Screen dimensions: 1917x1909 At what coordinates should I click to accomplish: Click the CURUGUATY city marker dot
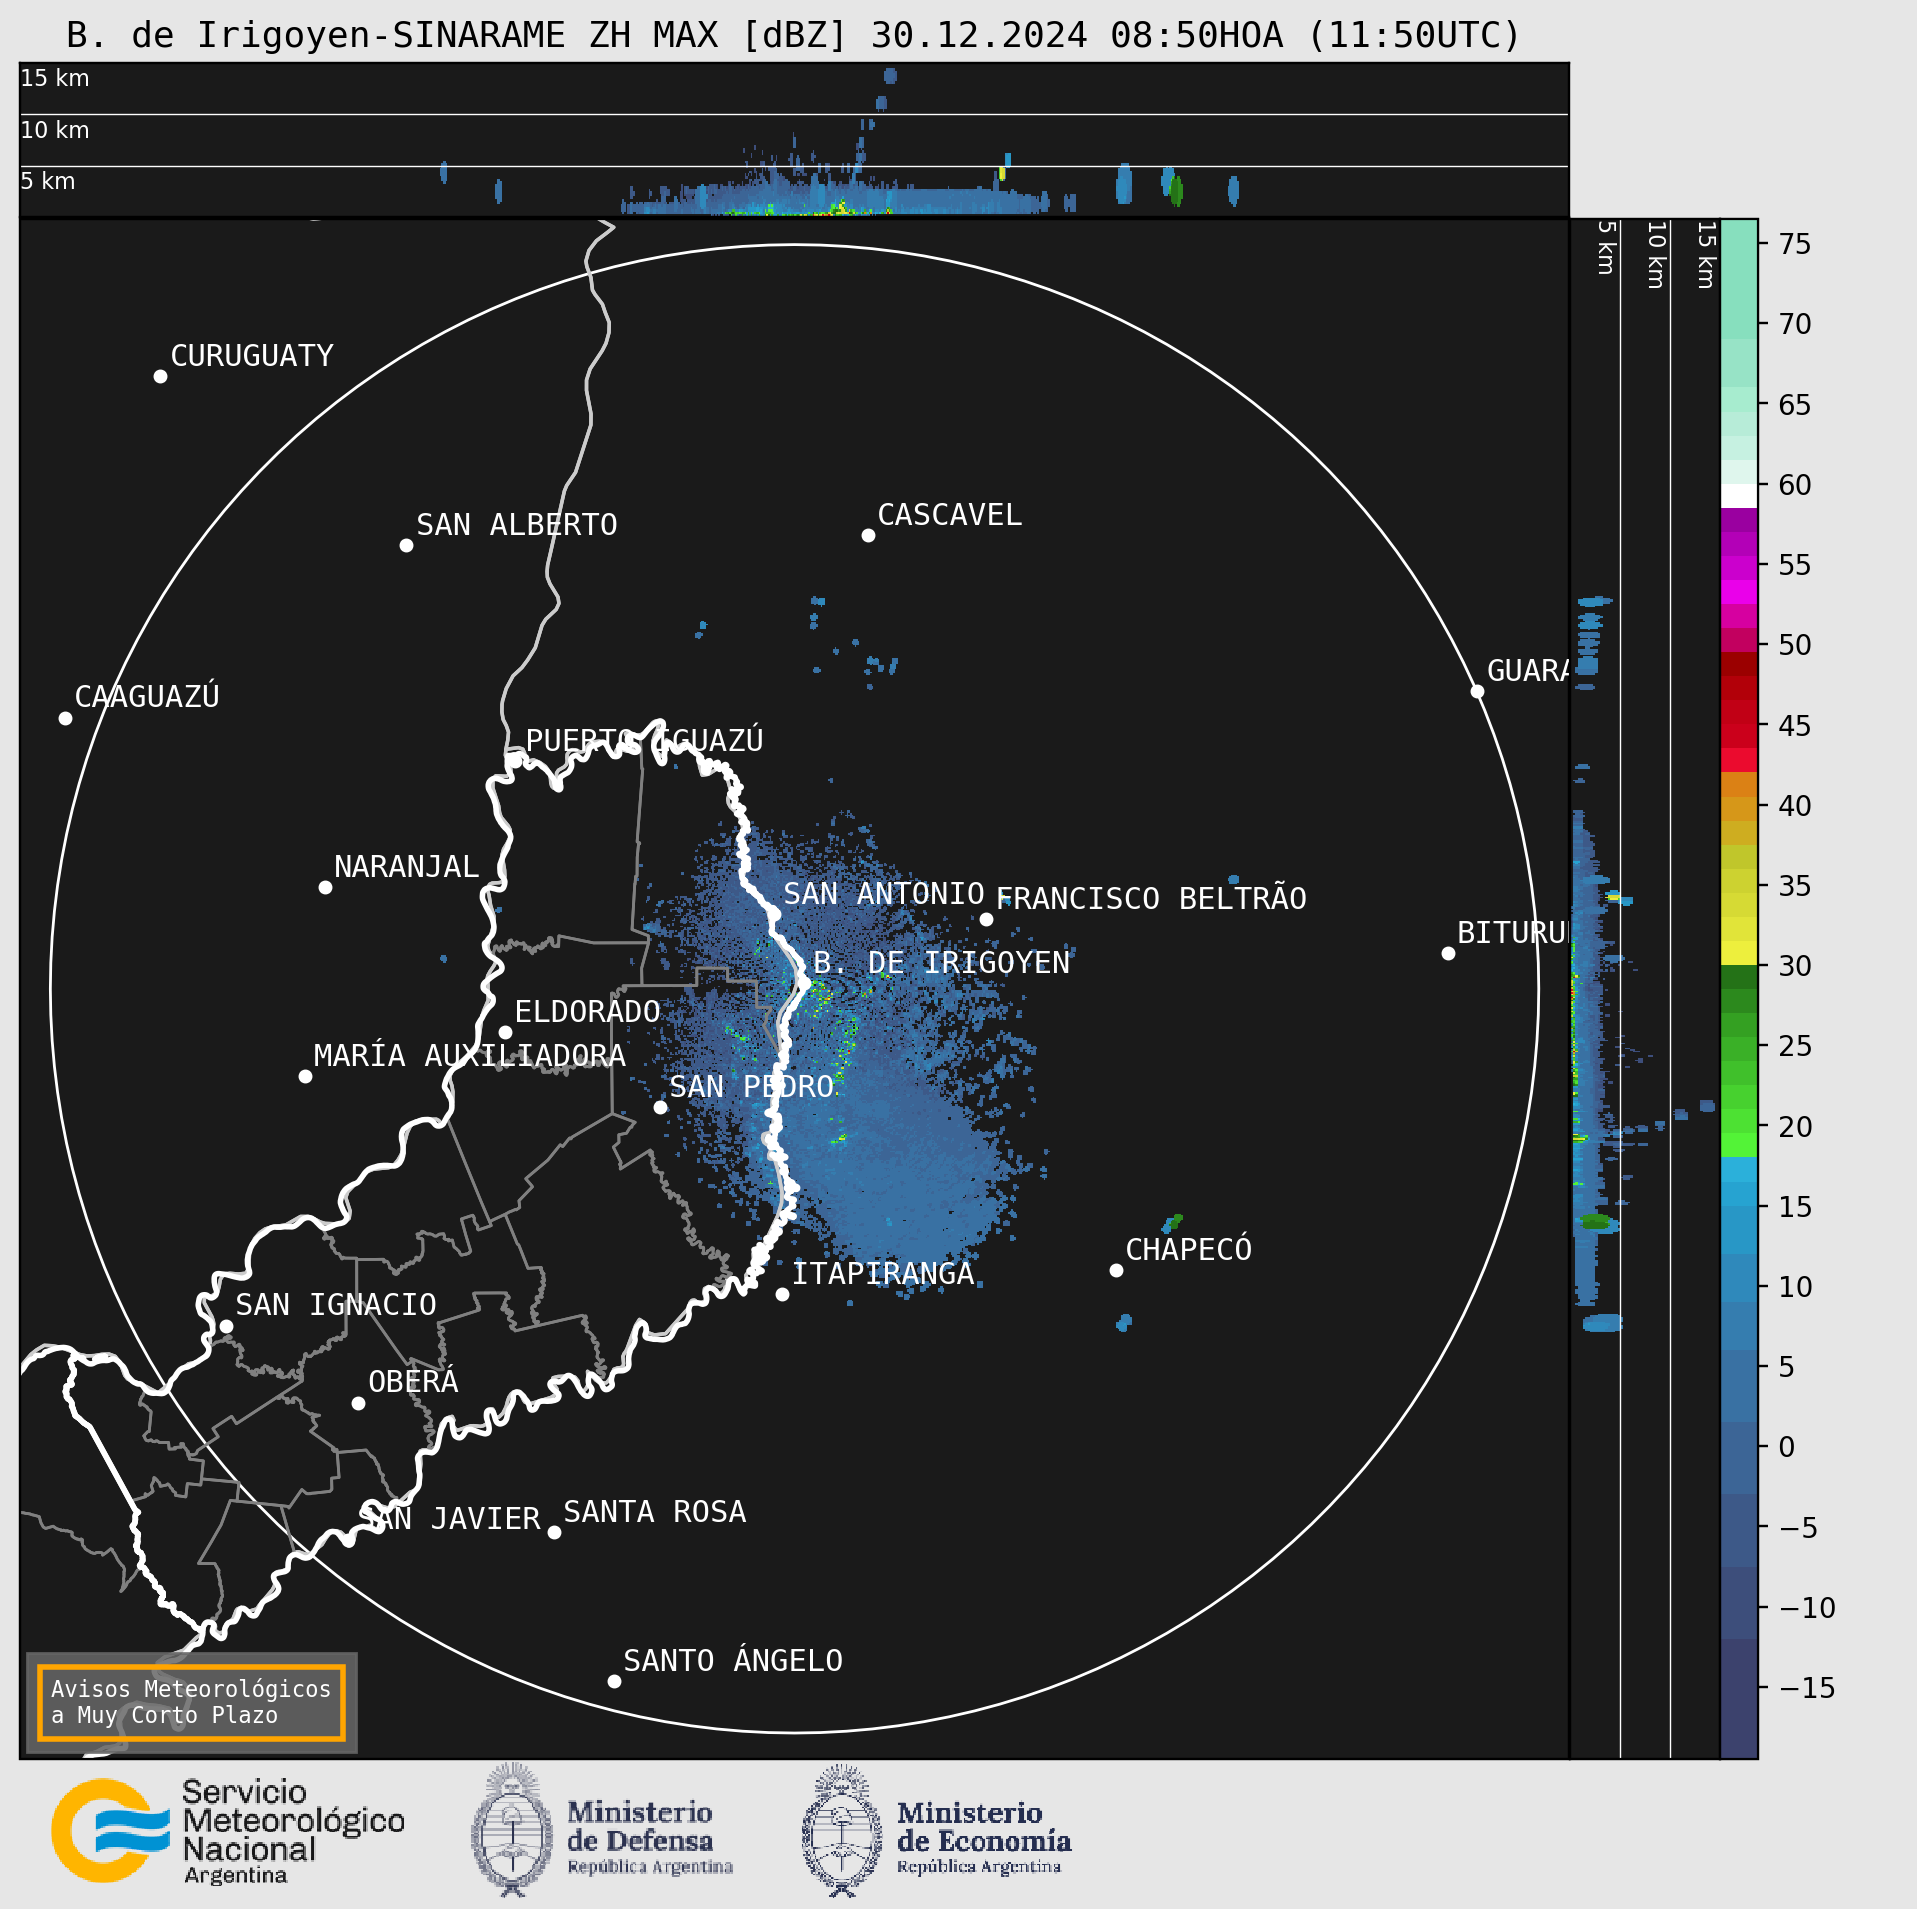[x=160, y=376]
